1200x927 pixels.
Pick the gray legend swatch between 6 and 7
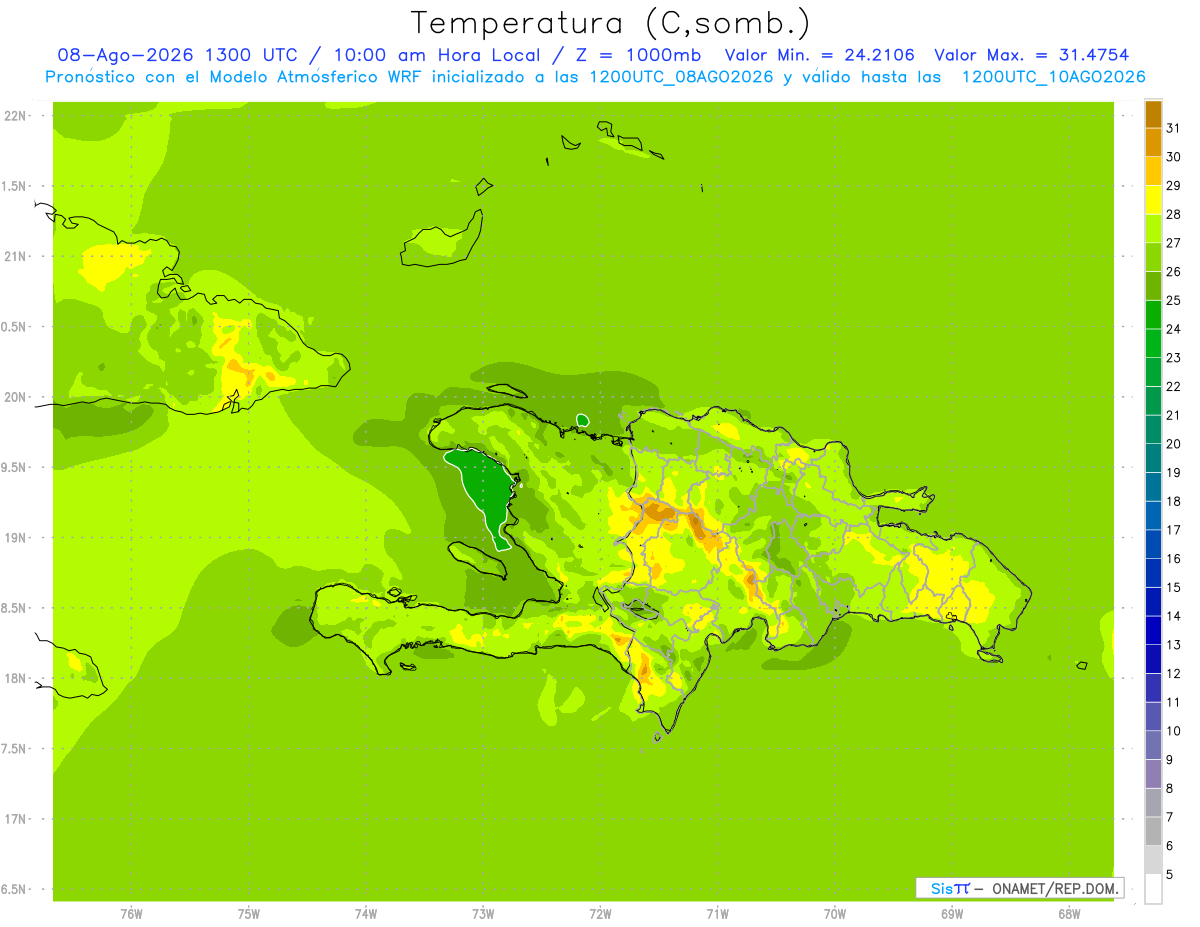coord(1153,831)
